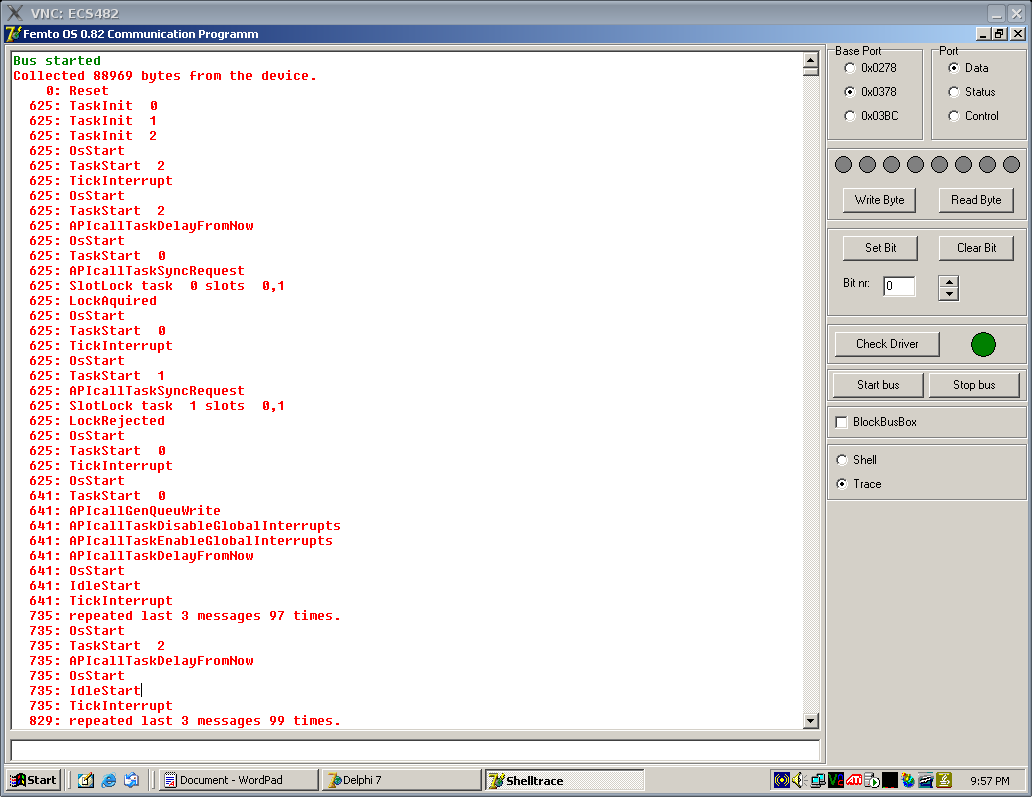The image size is (1032, 797).
Task: Click the Write Byte button
Action: click(x=879, y=200)
